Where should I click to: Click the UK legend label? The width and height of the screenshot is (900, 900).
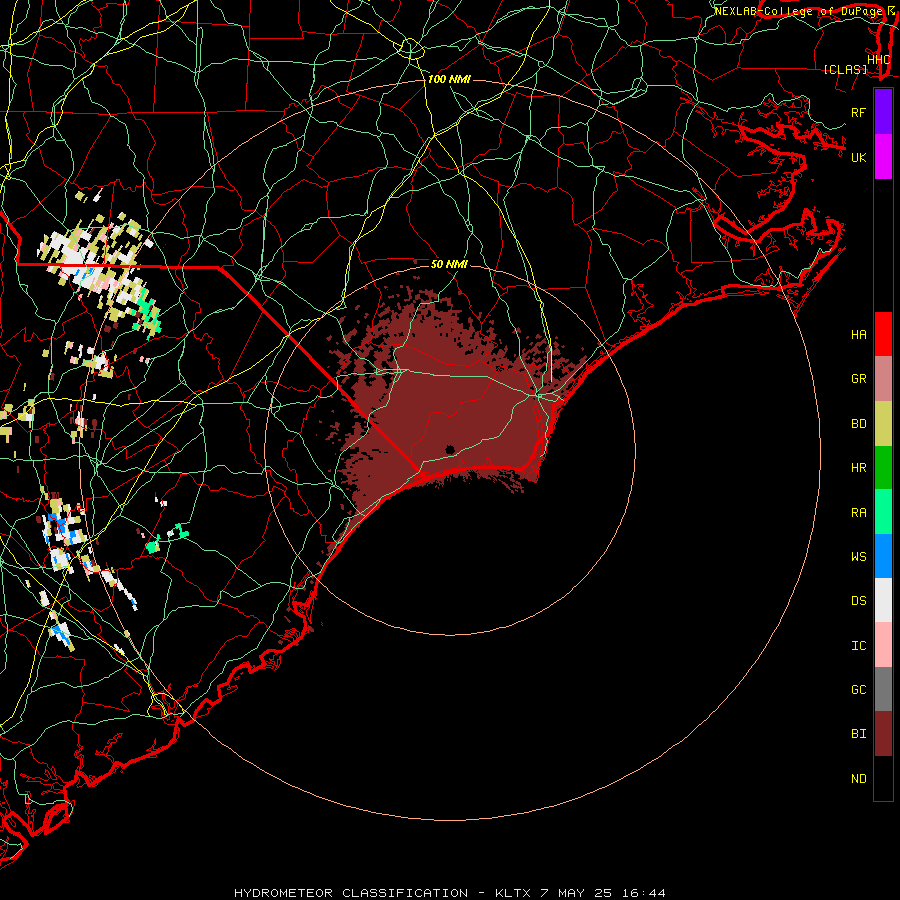(858, 157)
